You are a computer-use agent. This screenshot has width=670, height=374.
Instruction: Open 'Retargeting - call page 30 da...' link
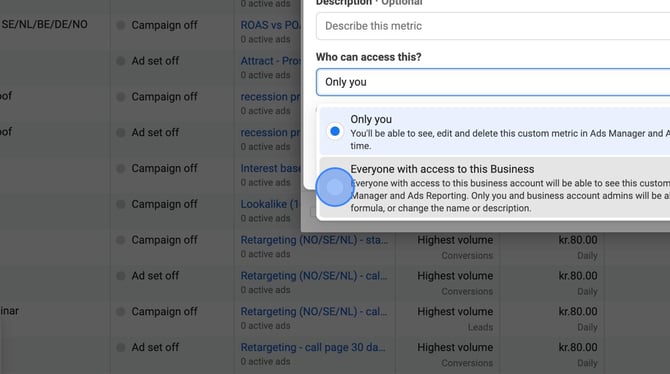[313, 347]
